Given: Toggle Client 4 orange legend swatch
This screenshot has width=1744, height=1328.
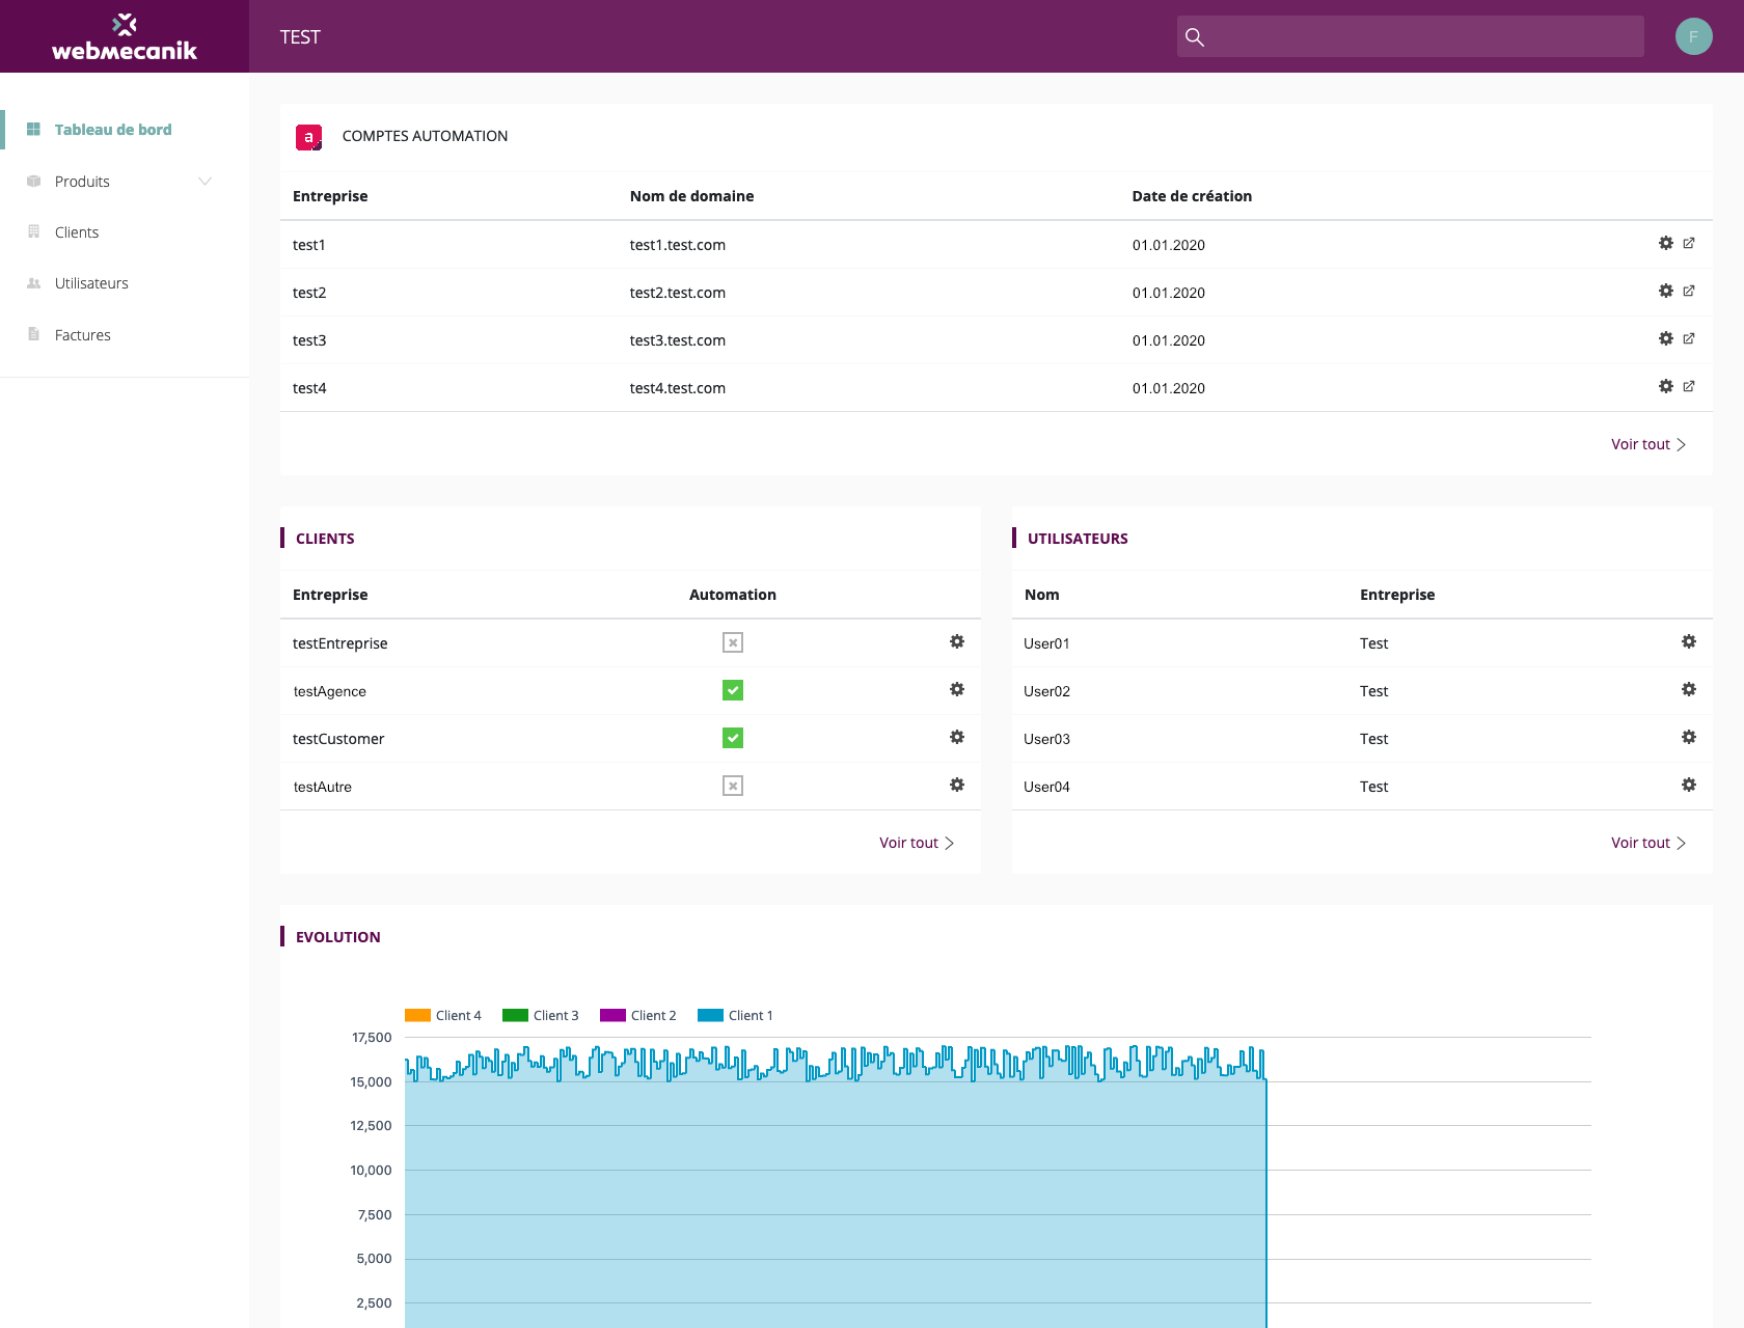Looking at the screenshot, I should [x=417, y=1015].
